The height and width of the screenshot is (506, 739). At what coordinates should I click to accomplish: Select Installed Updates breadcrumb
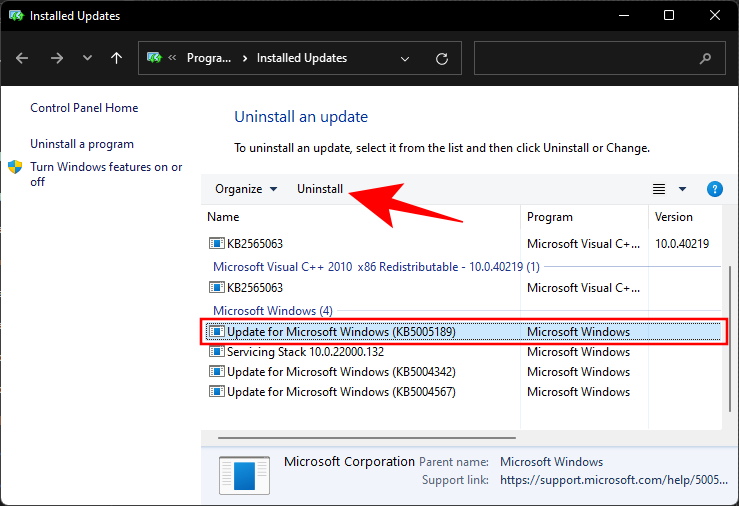[x=302, y=58]
